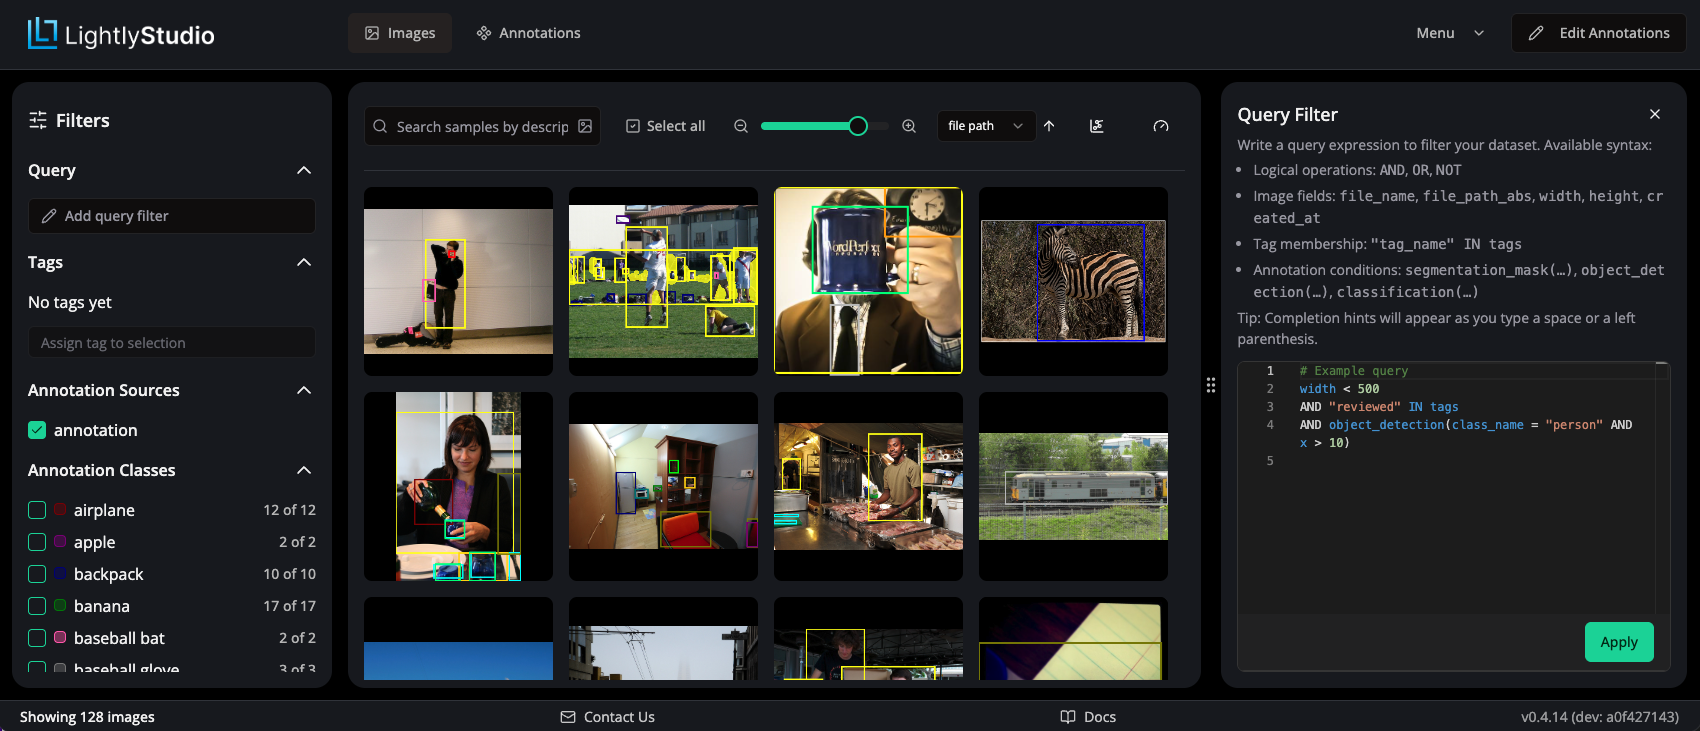Open the man with mug thumbnail
Image resolution: width=1700 pixels, height=731 pixels.
click(868, 281)
